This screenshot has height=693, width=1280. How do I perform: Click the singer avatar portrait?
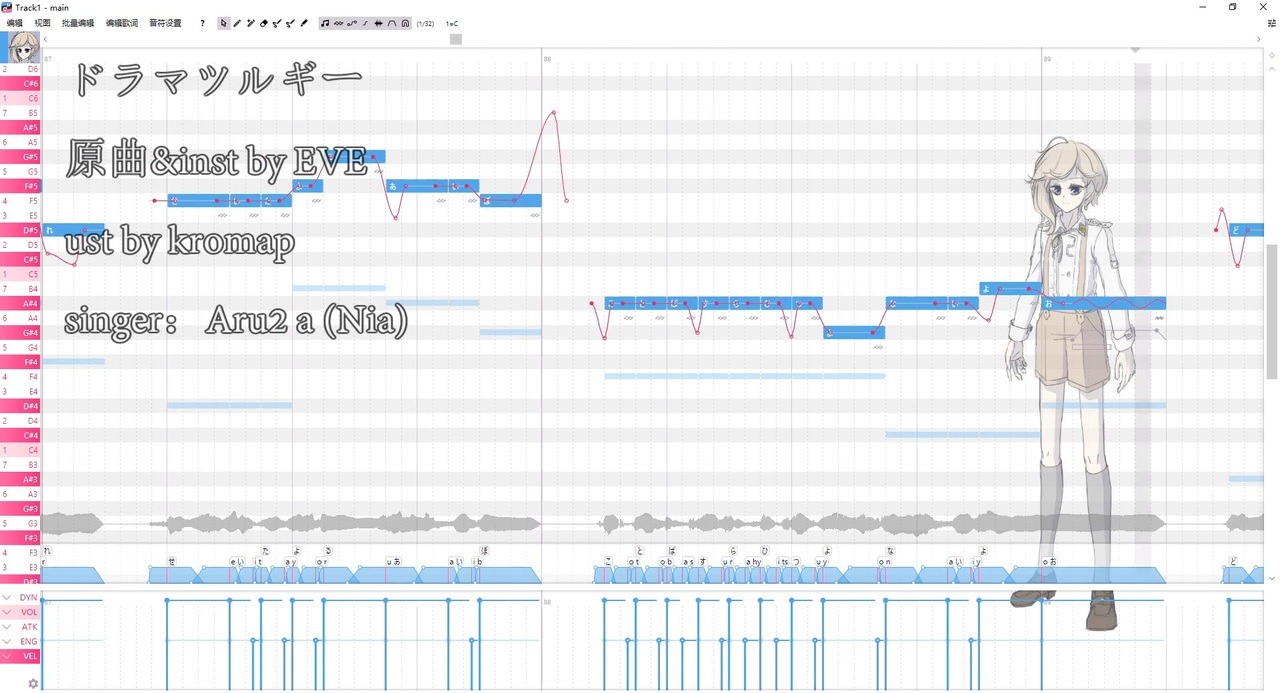pyautogui.click(x=22, y=47)
